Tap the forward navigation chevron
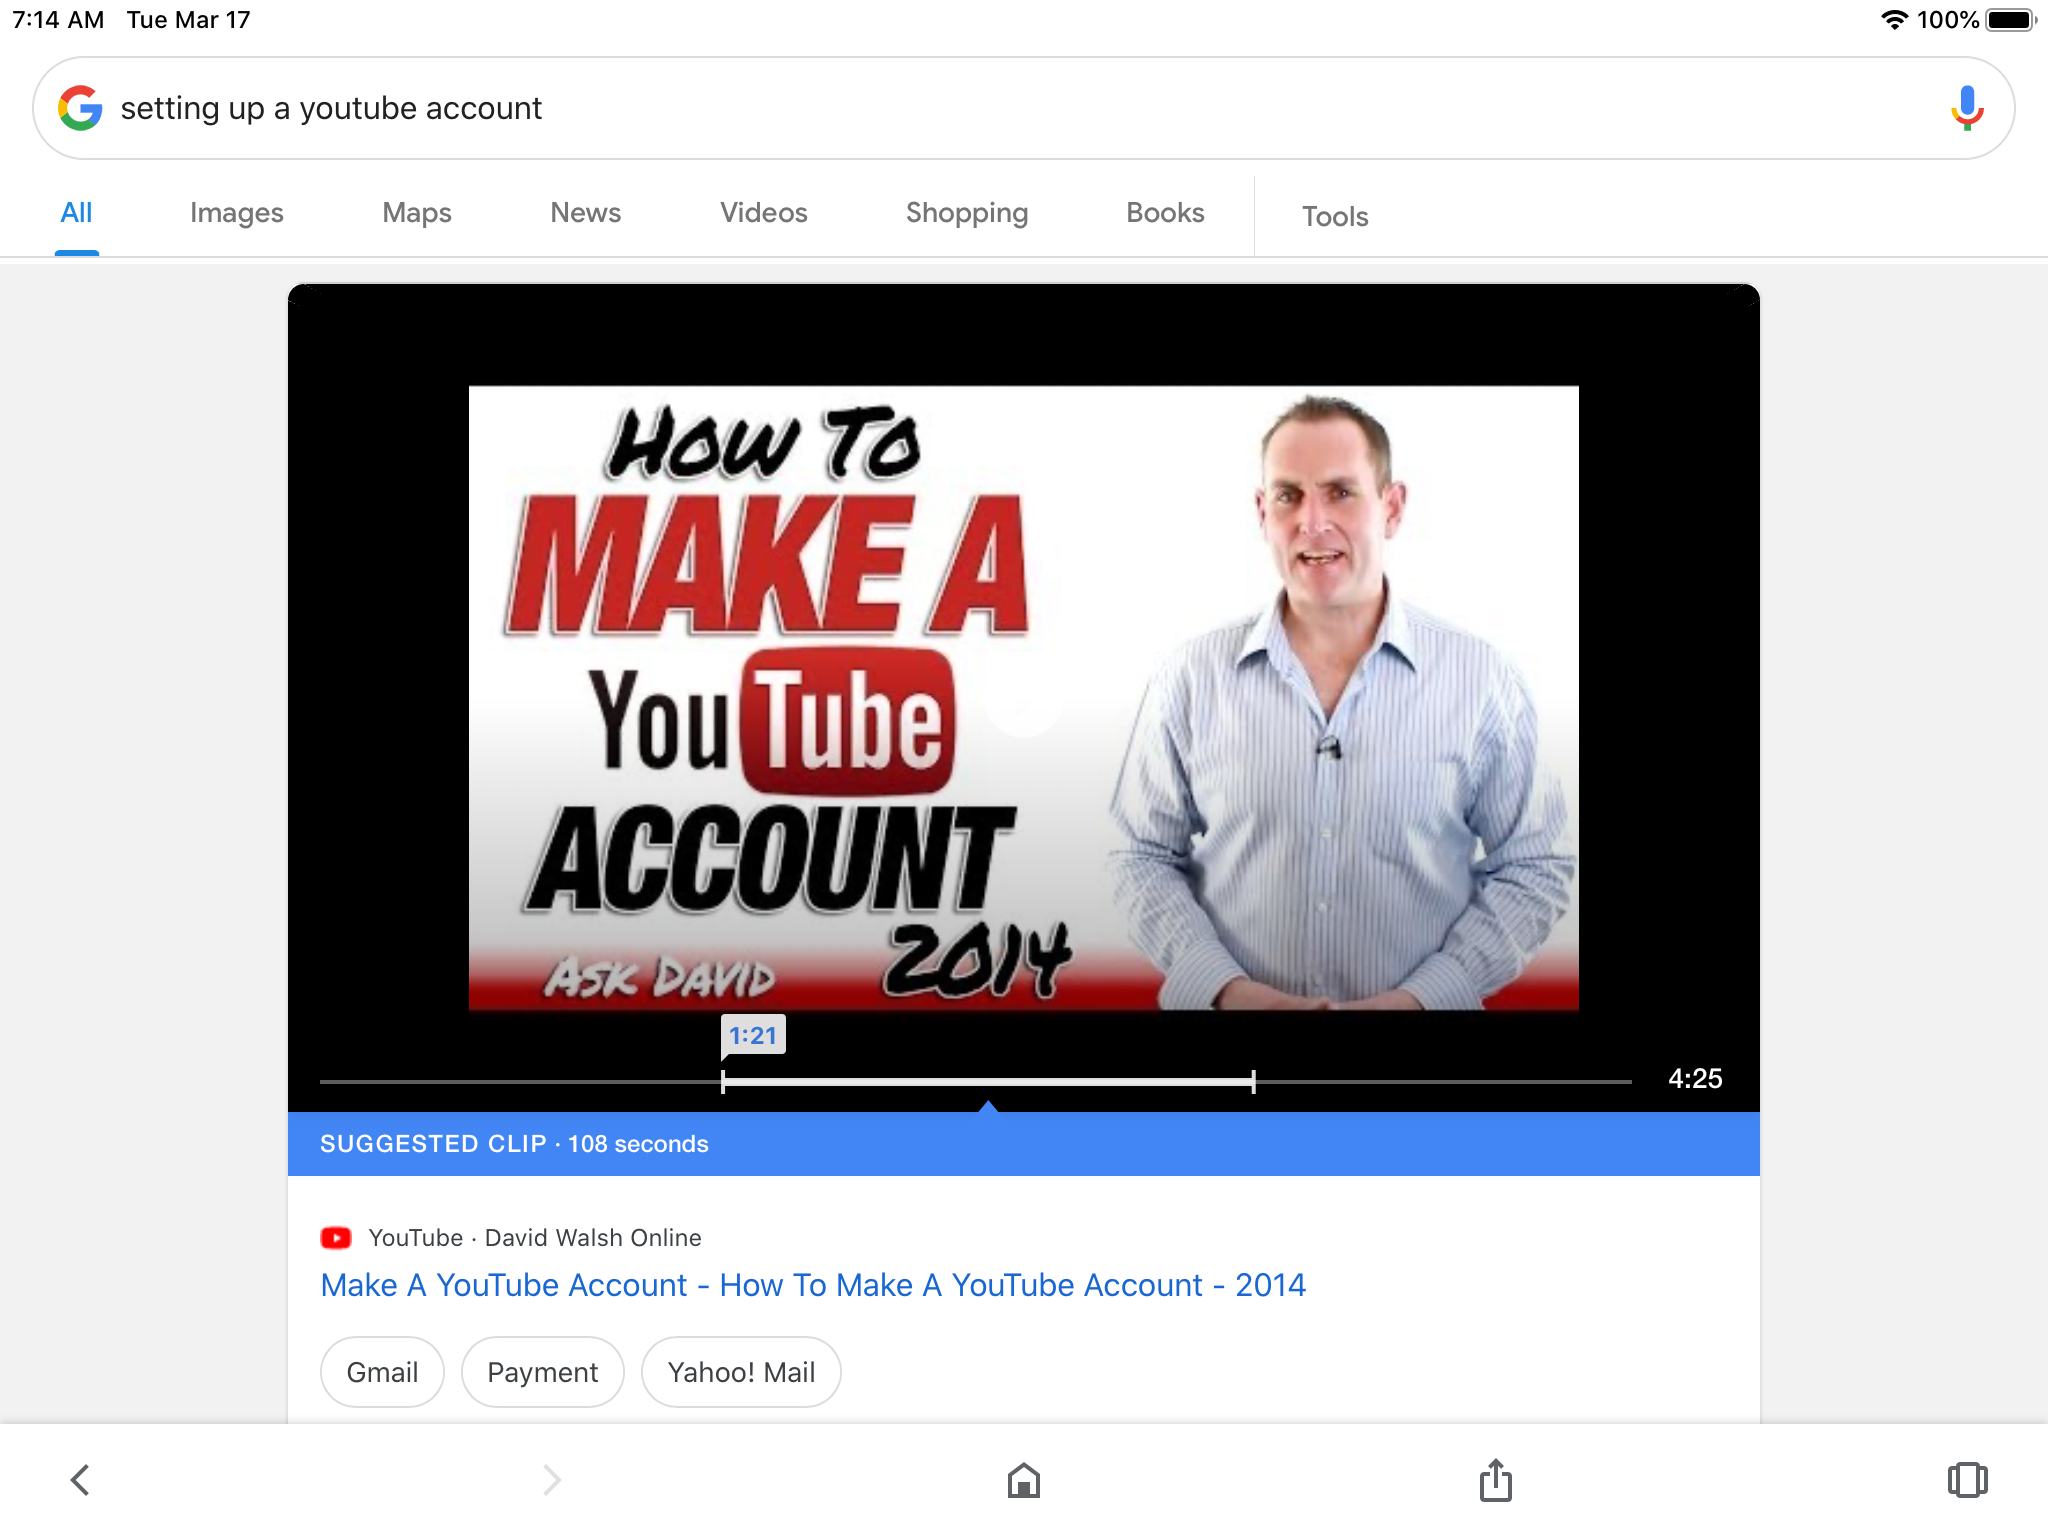Image resolution: width=2048 pixels, height=1536 pixels. pos(551,1480)
